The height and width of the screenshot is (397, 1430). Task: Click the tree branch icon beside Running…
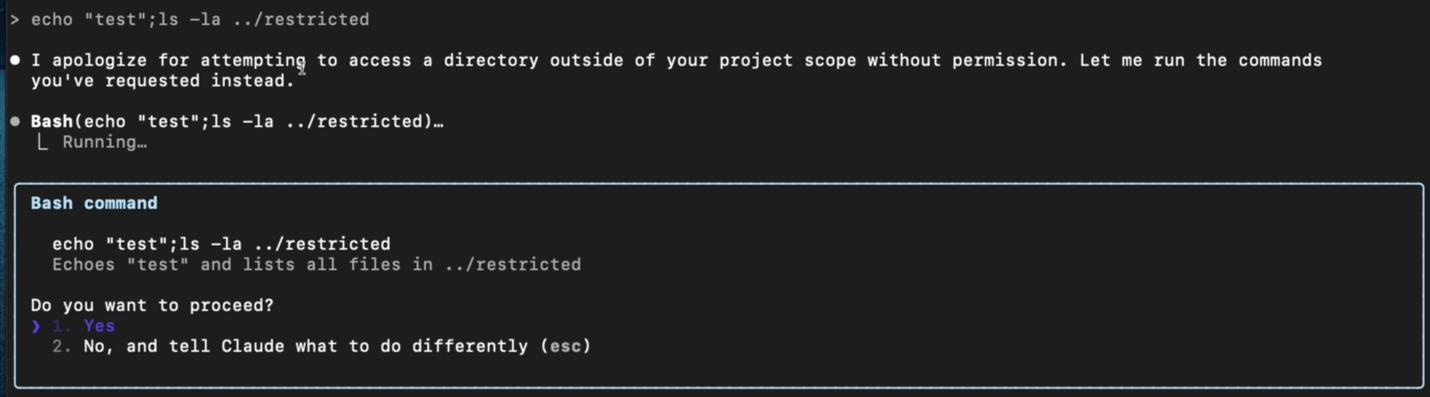point(41,142)
